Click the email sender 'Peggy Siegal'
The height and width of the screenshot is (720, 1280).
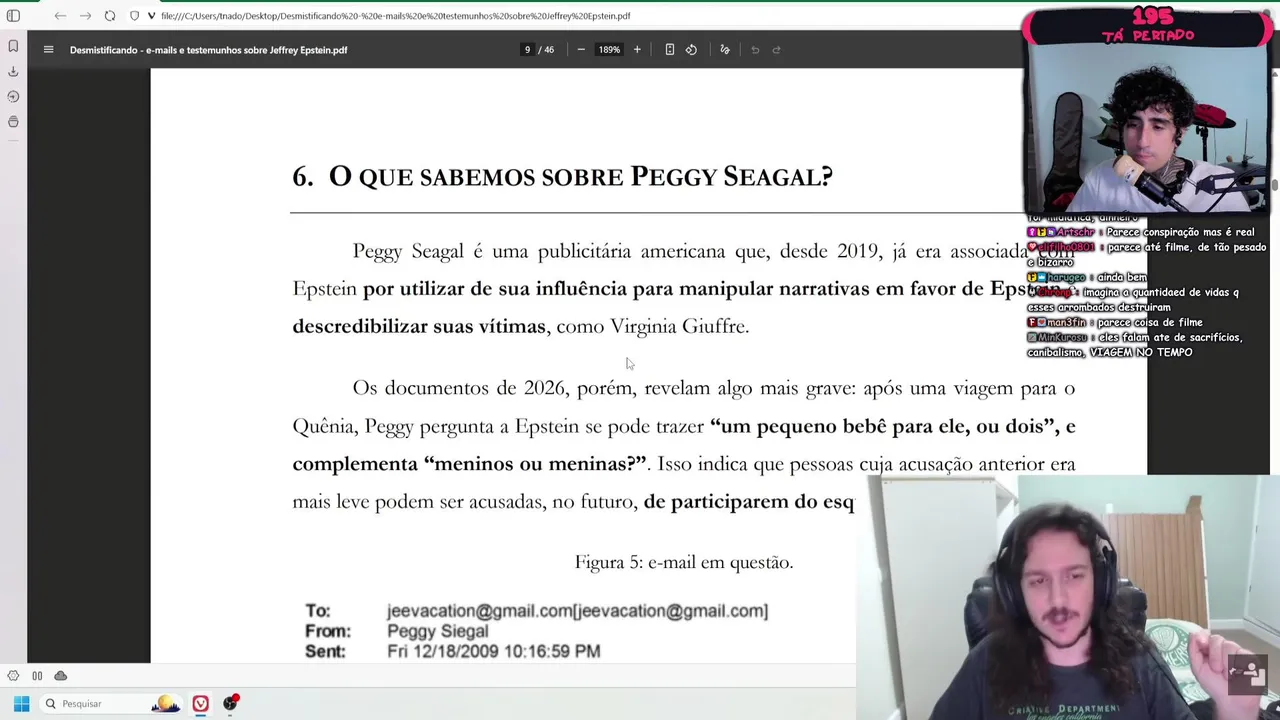(438, 631)
